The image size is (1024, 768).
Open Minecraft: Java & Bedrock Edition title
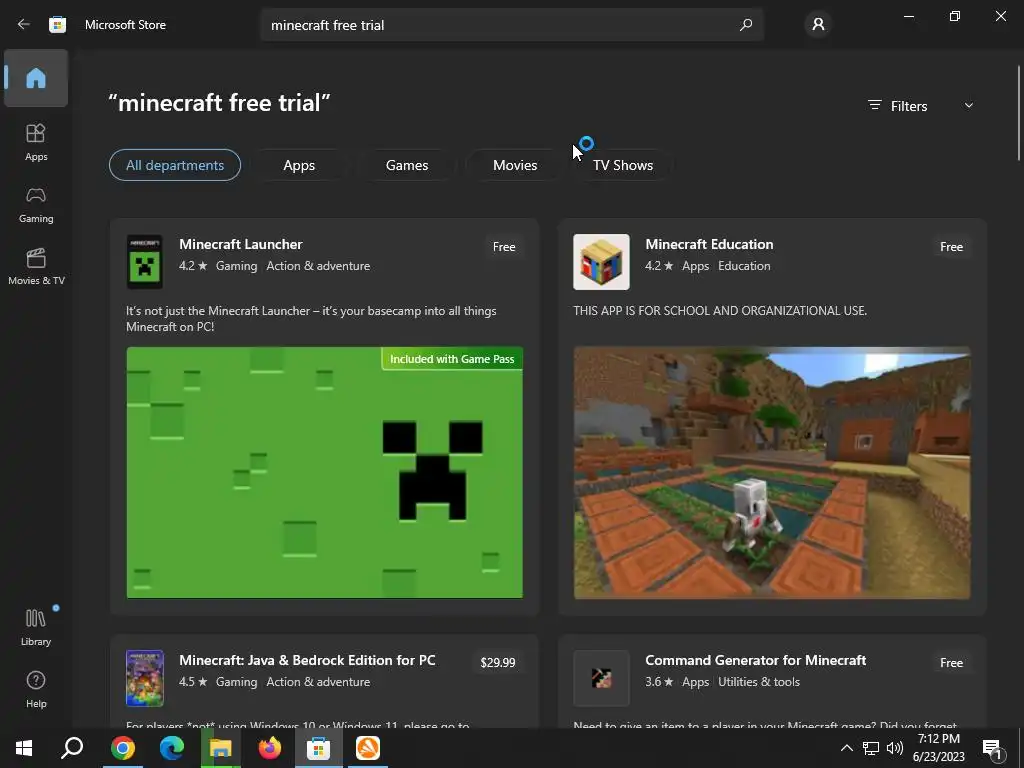point(307,660)
